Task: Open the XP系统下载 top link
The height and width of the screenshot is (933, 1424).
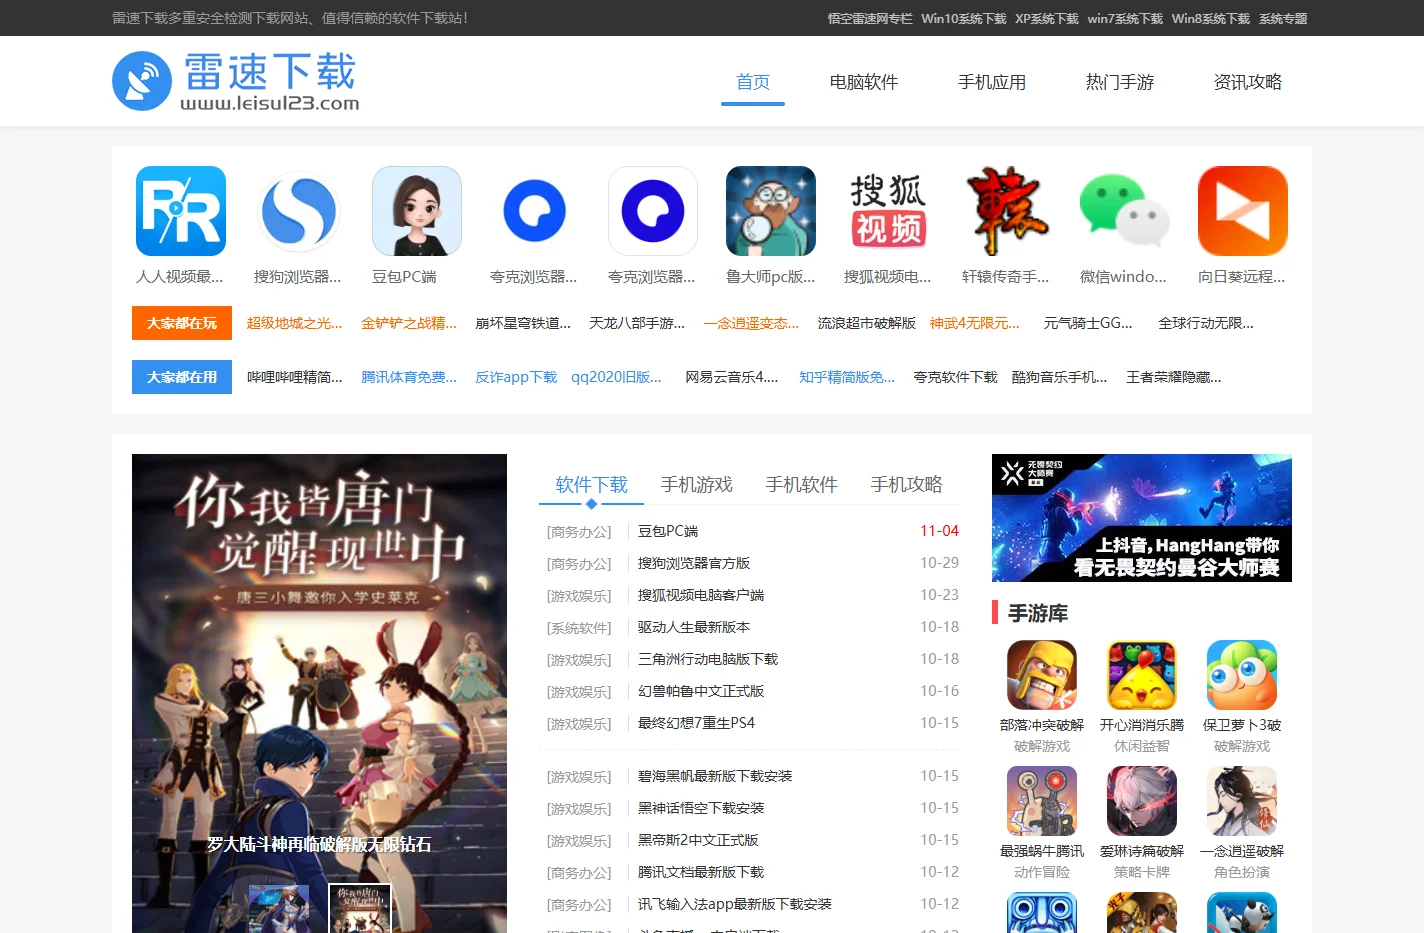Action: (x=1047, y=18)
